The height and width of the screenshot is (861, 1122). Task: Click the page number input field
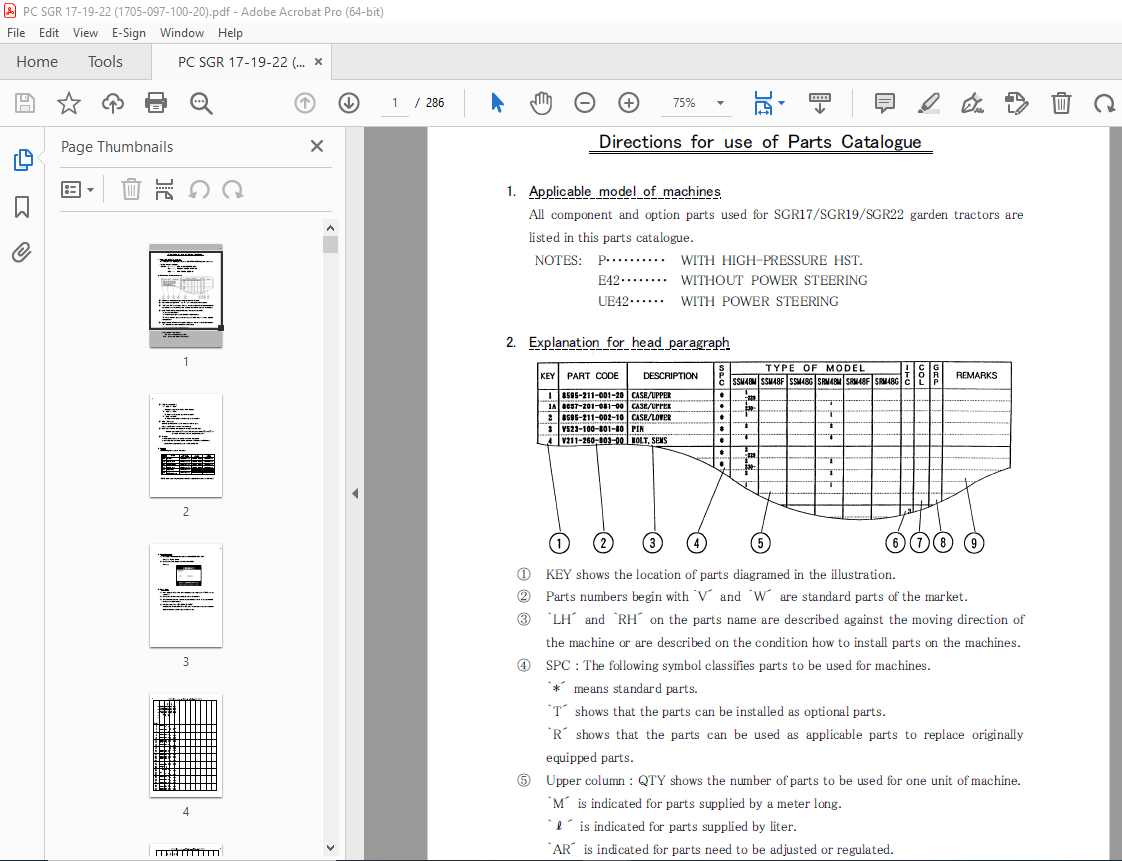tap(394, 103)
